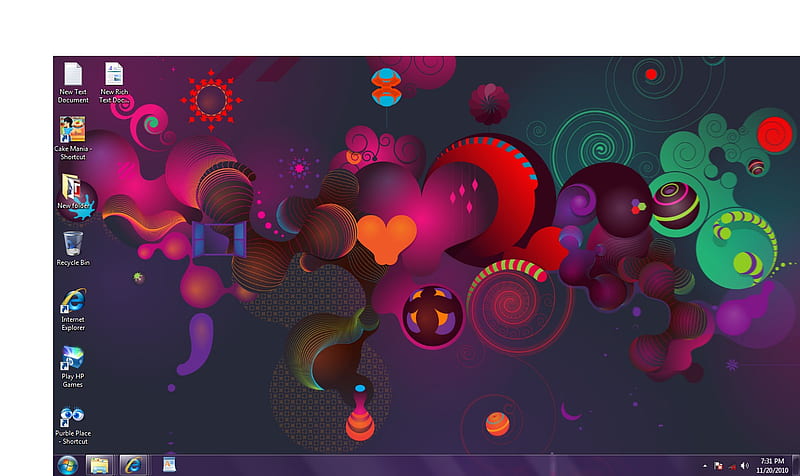The image size is (800, 476).
Task: Open the Action Center flag icon
Action: point(718,466)
